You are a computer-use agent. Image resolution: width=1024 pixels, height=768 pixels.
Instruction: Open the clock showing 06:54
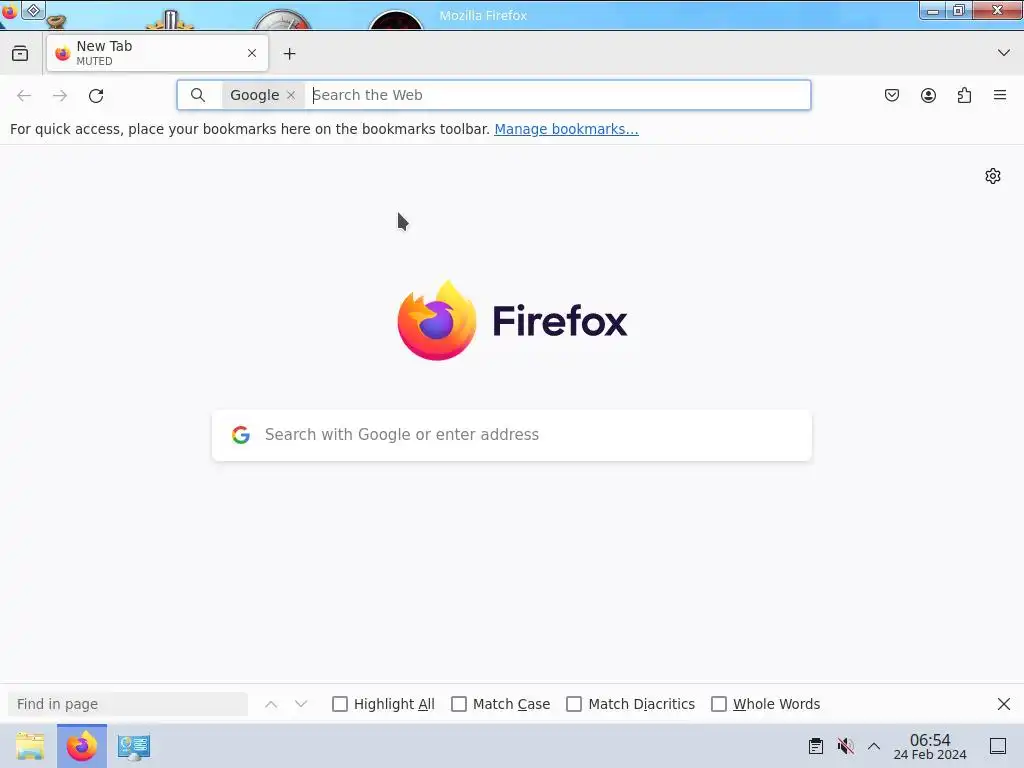(930, 746)
